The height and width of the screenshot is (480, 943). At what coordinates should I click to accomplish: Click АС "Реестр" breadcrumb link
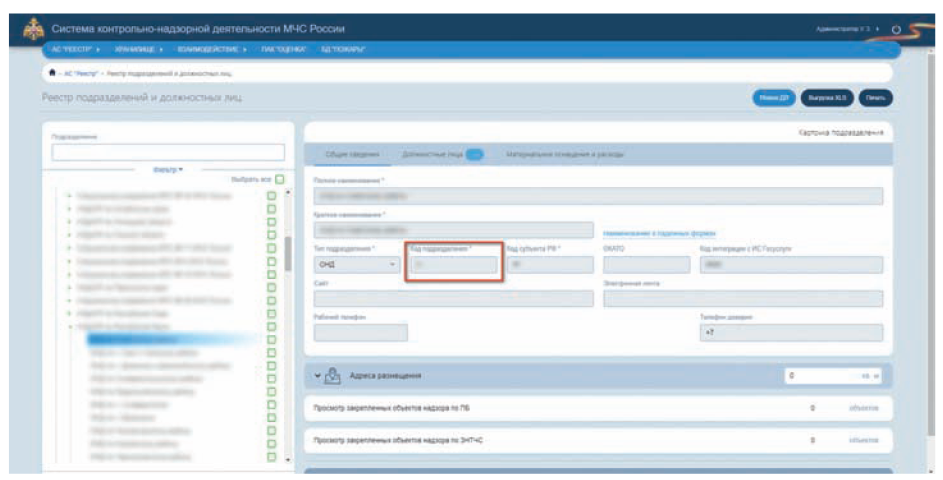(x=81, y=73)
